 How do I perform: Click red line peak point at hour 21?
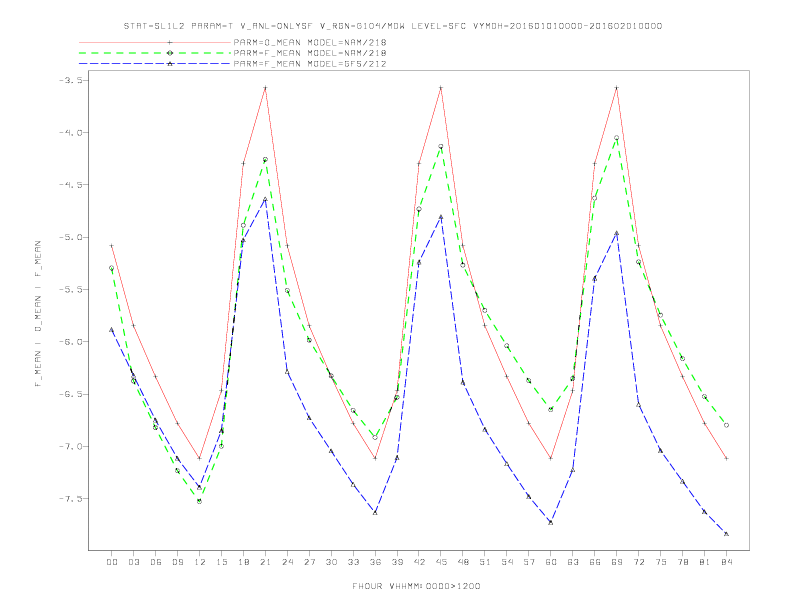pyautogui.click(x=265, y=88)
